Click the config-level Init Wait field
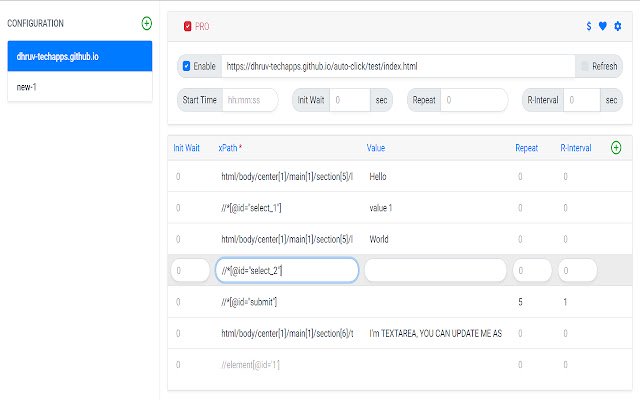 [x=350, y=100]
